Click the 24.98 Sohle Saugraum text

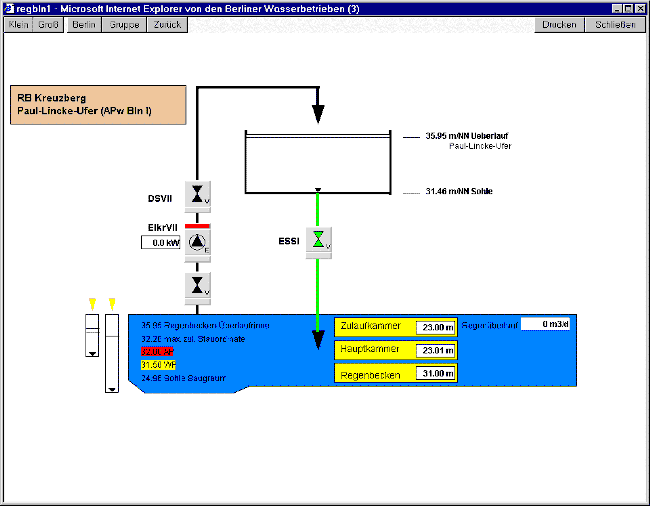click(184, 378)
